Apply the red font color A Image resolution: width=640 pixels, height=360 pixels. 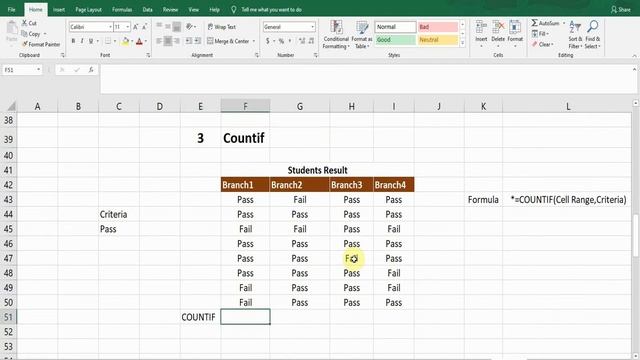click(140, 41)
